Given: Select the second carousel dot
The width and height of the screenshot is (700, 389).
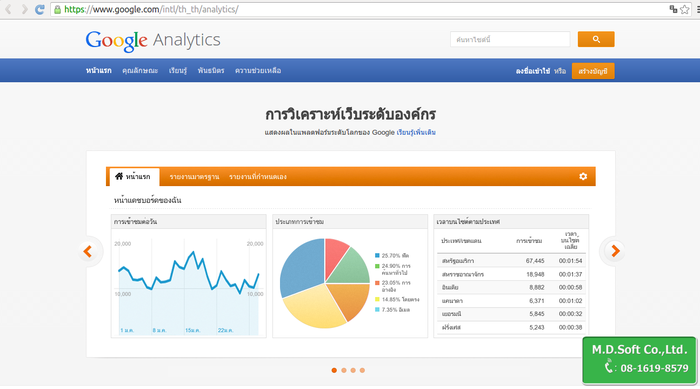Looking at the screenshot, I should pos(344,370).
